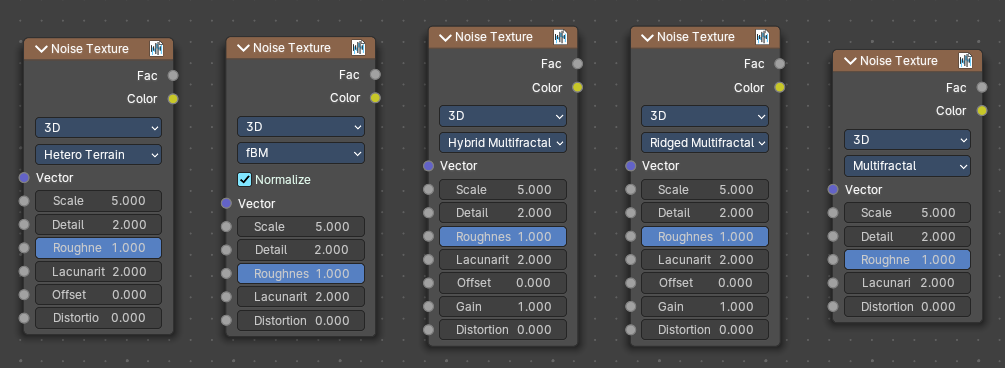The image size is (1005, 368).
Task: Uncheck the Normalize checkbox on fBM node
Action: (244, 180)
